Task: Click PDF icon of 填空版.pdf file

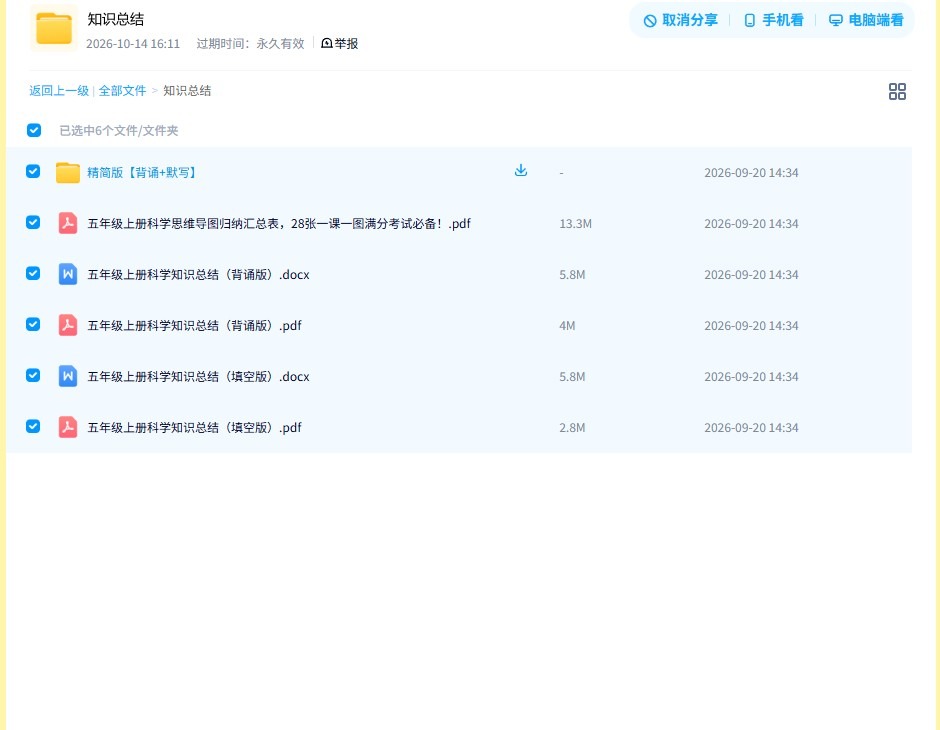Action: pos(68,427)
